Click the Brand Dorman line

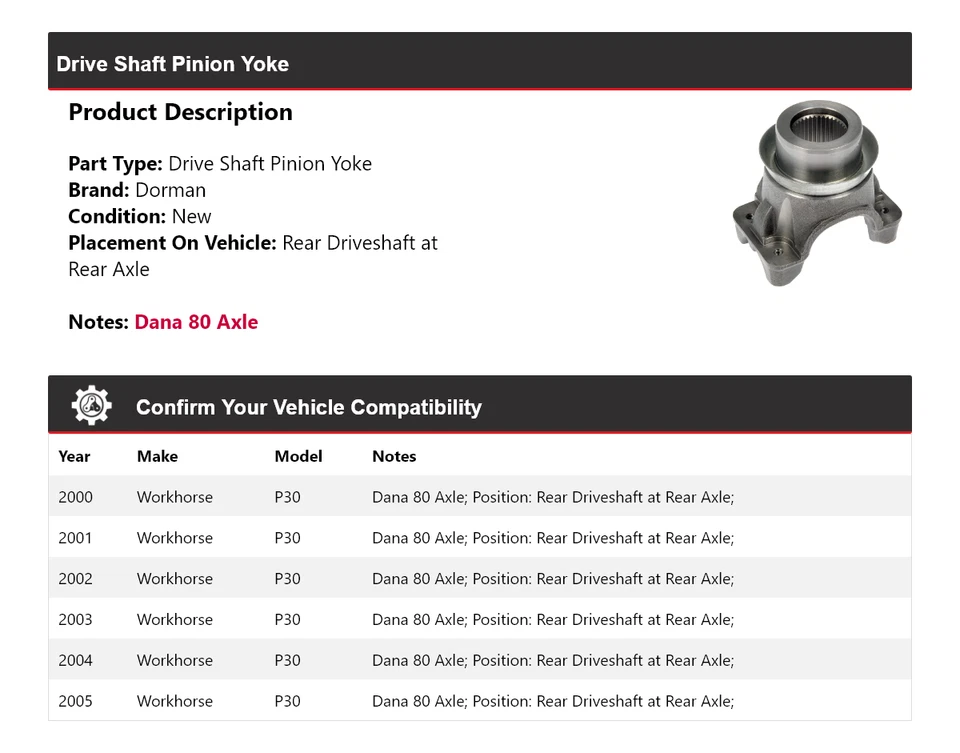pyautogui.click(x=137, y=190)
